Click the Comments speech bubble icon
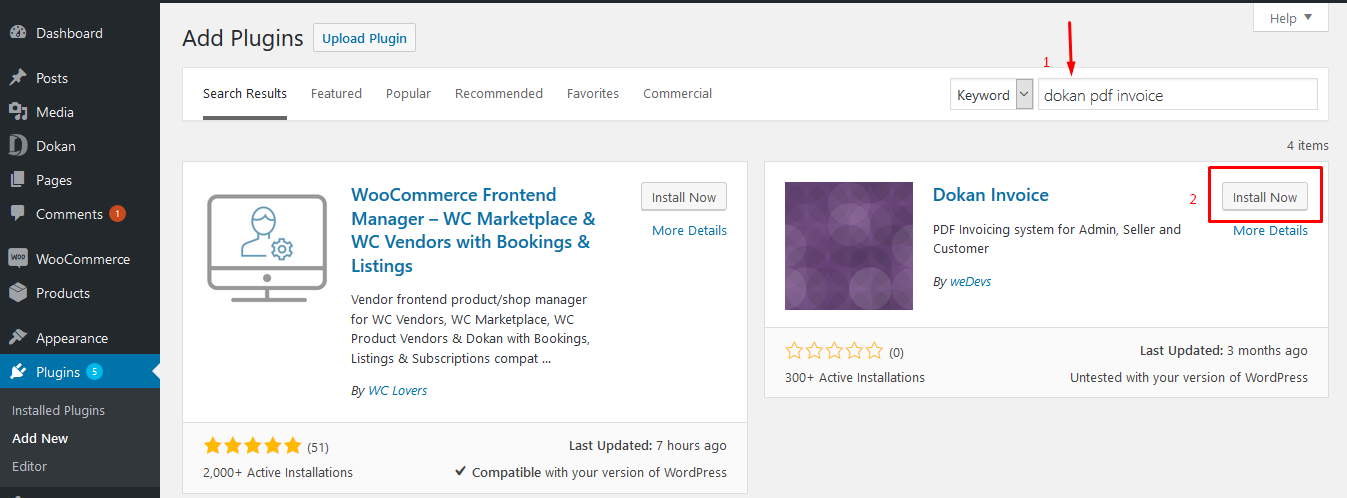This screenshot has height=498, width=1347. click(18, 214)
